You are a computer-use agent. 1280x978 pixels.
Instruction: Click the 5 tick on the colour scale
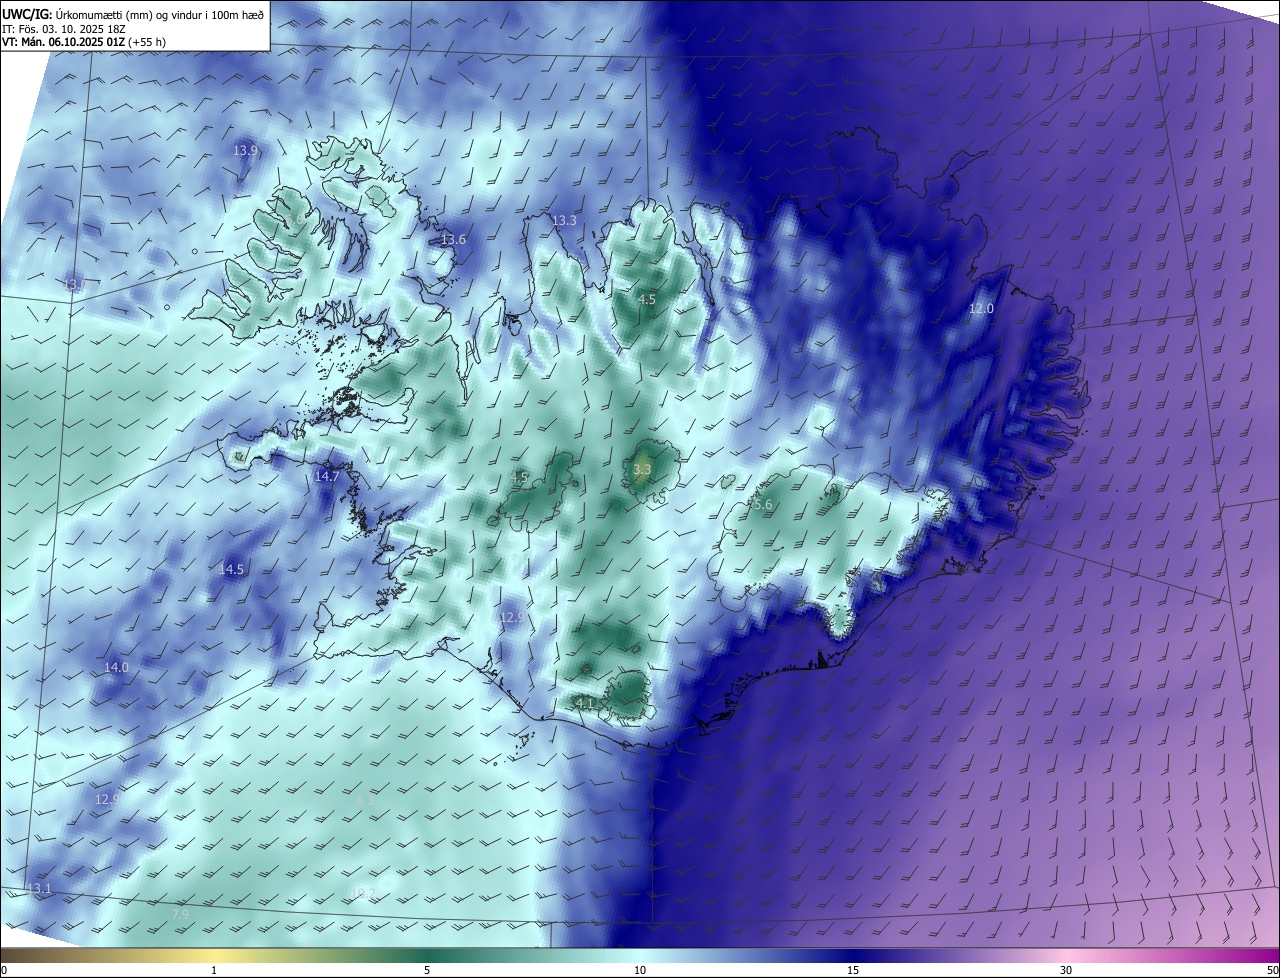pyautogui.click(x=427, y=970)
